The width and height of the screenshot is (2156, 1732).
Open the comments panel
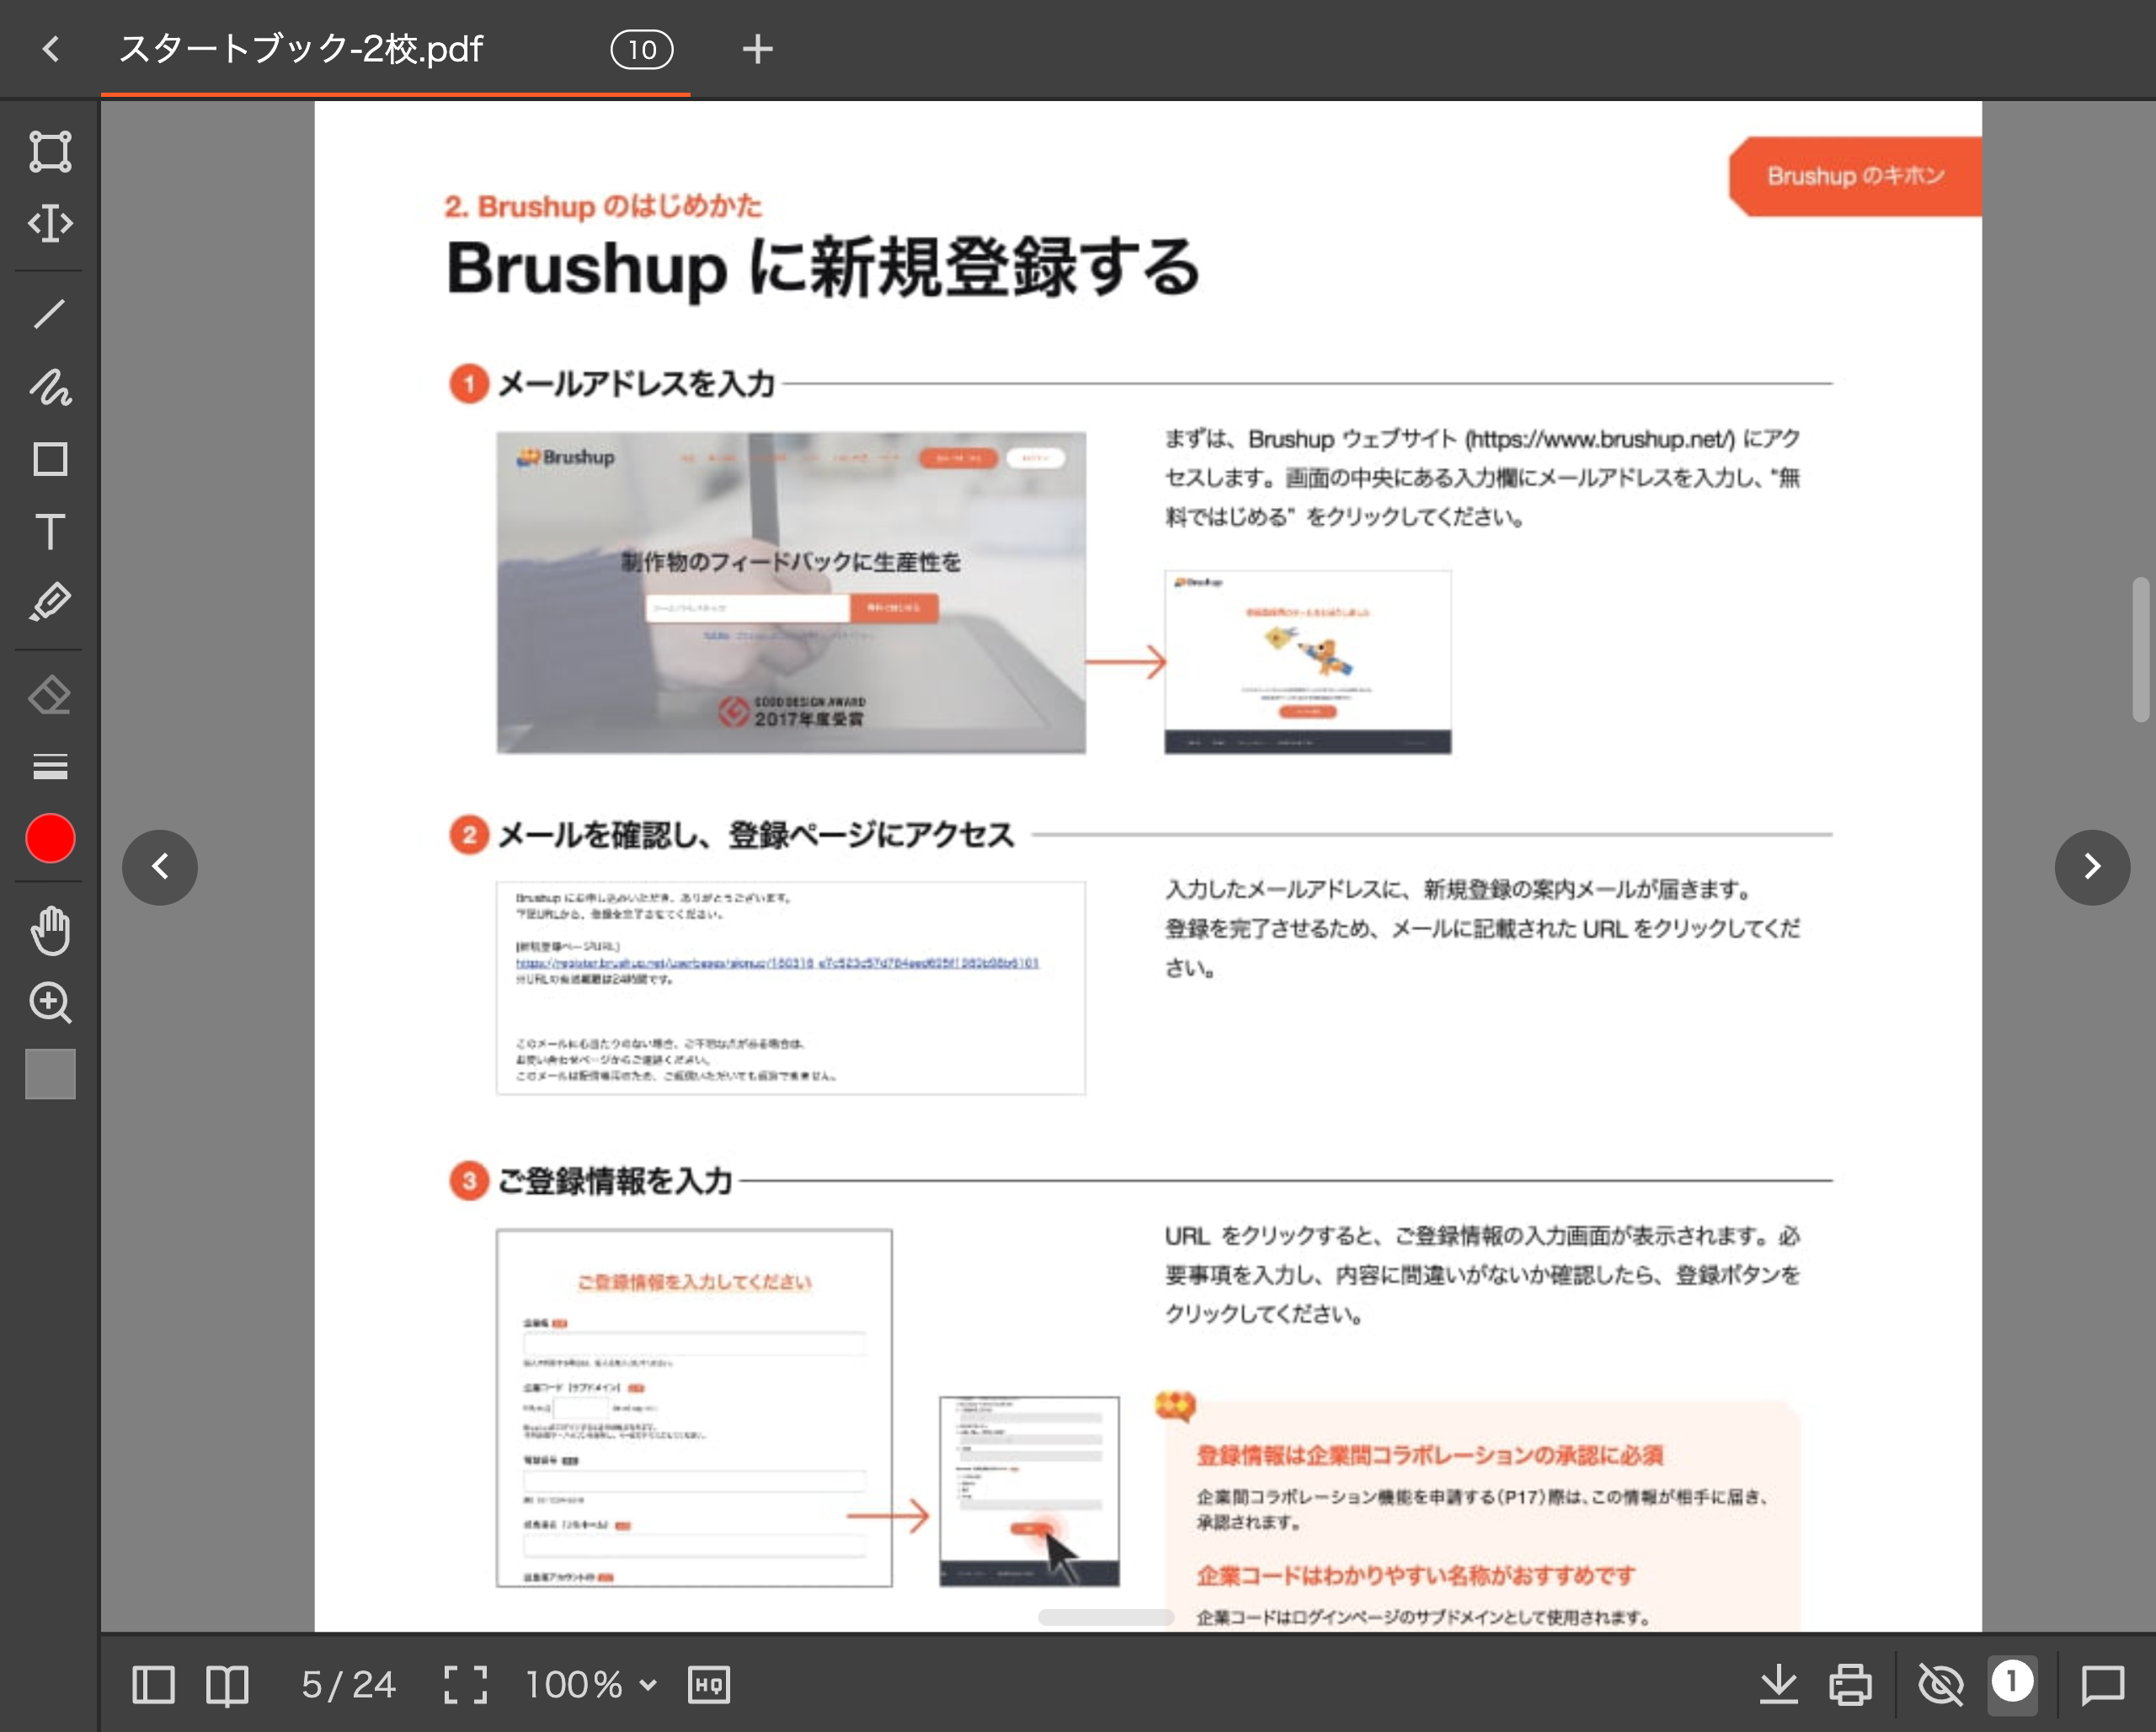[2102, 1685]
